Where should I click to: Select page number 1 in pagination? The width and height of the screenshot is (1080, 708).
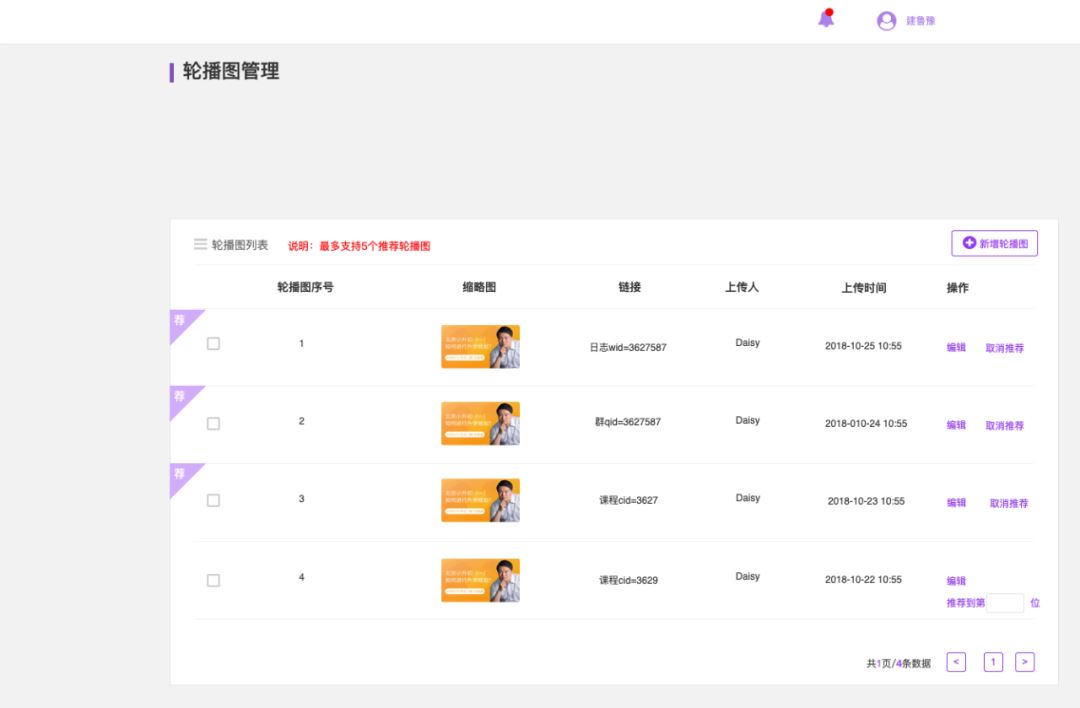(x=993, y=662)
